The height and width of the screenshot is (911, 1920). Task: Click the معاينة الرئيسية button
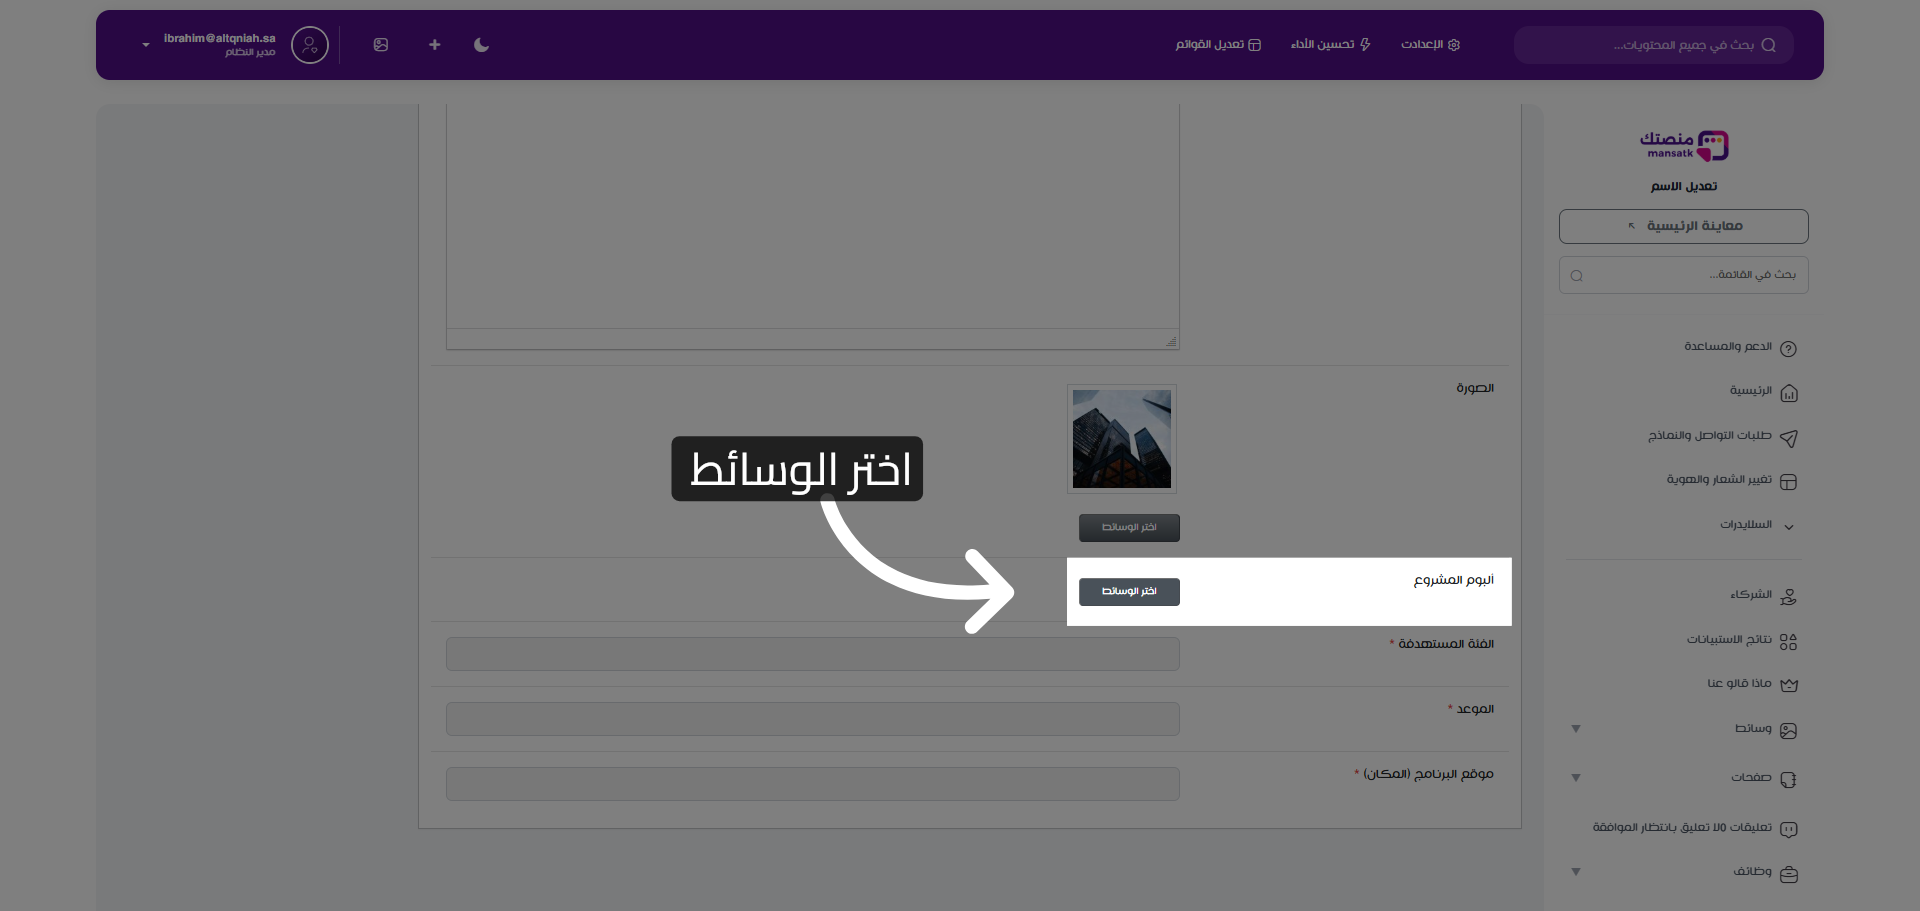point(1683,226)
